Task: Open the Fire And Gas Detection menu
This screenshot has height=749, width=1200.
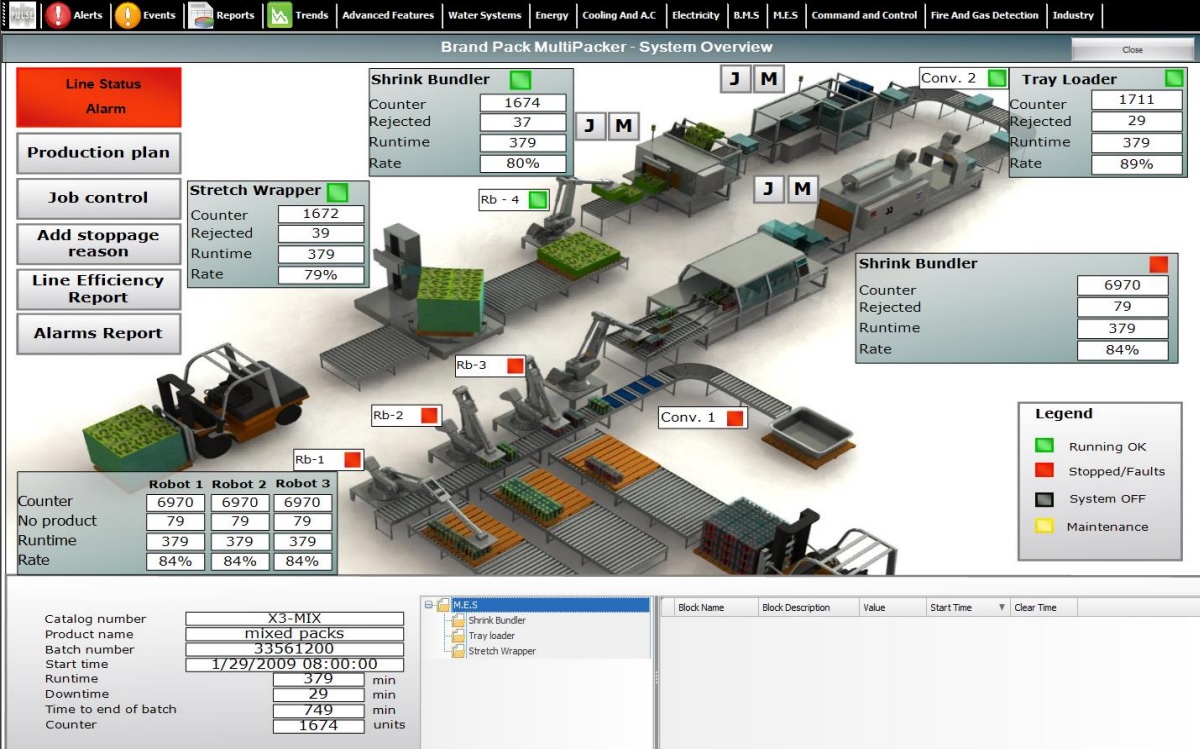Action: (984, 15)
